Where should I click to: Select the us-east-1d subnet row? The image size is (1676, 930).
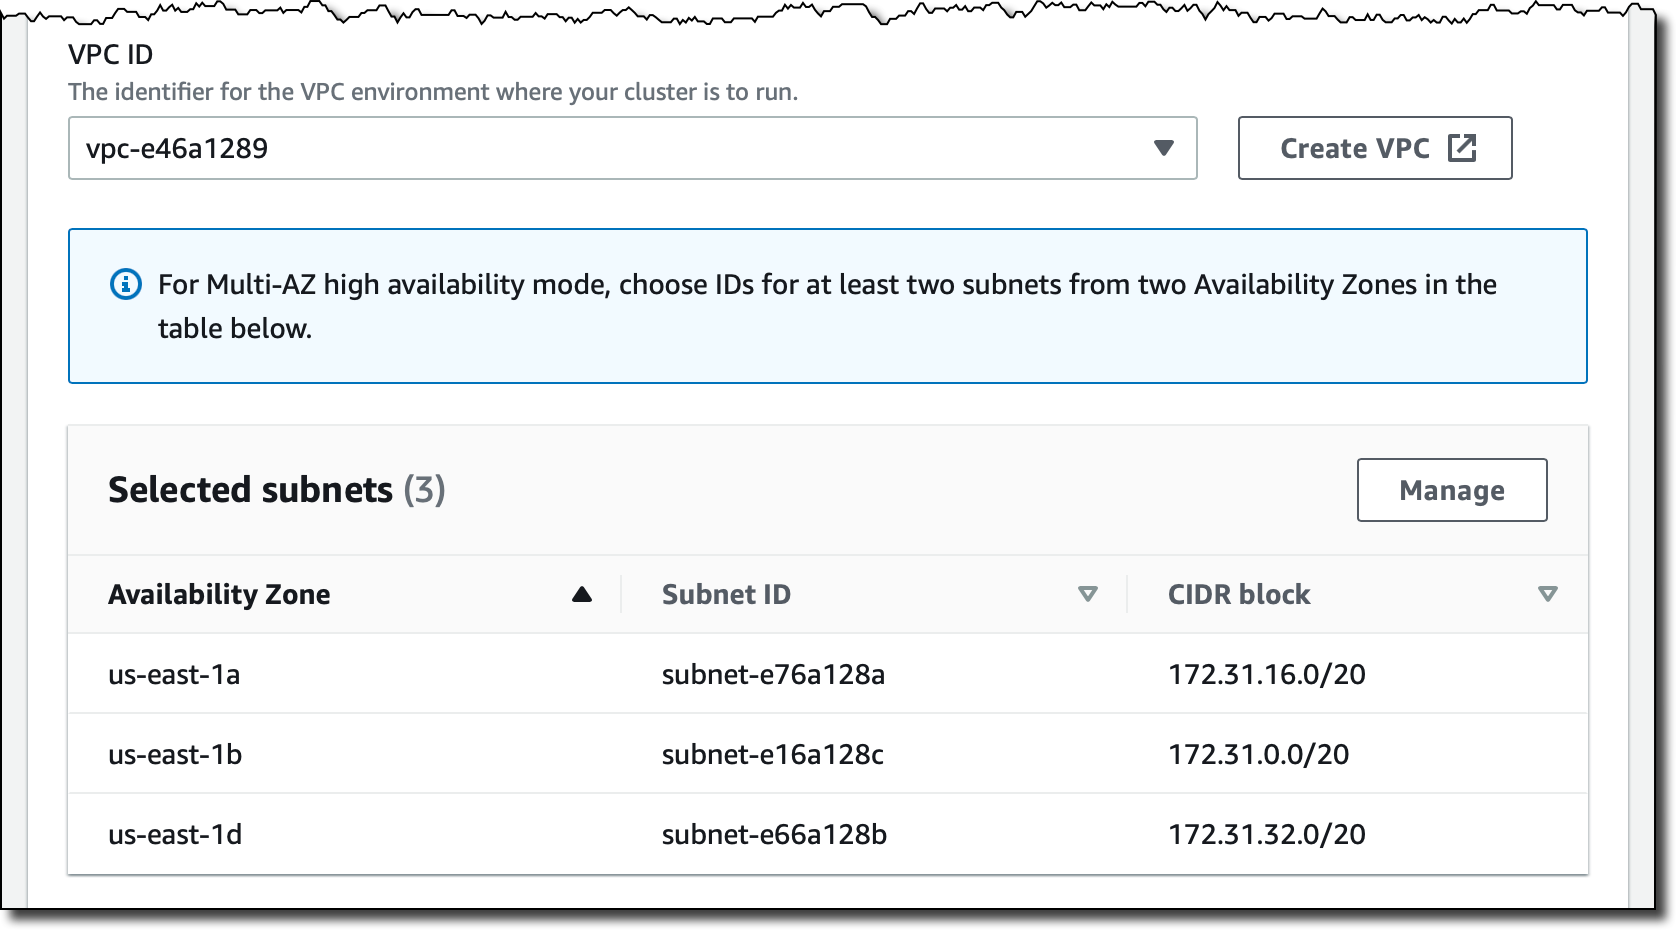828,834
